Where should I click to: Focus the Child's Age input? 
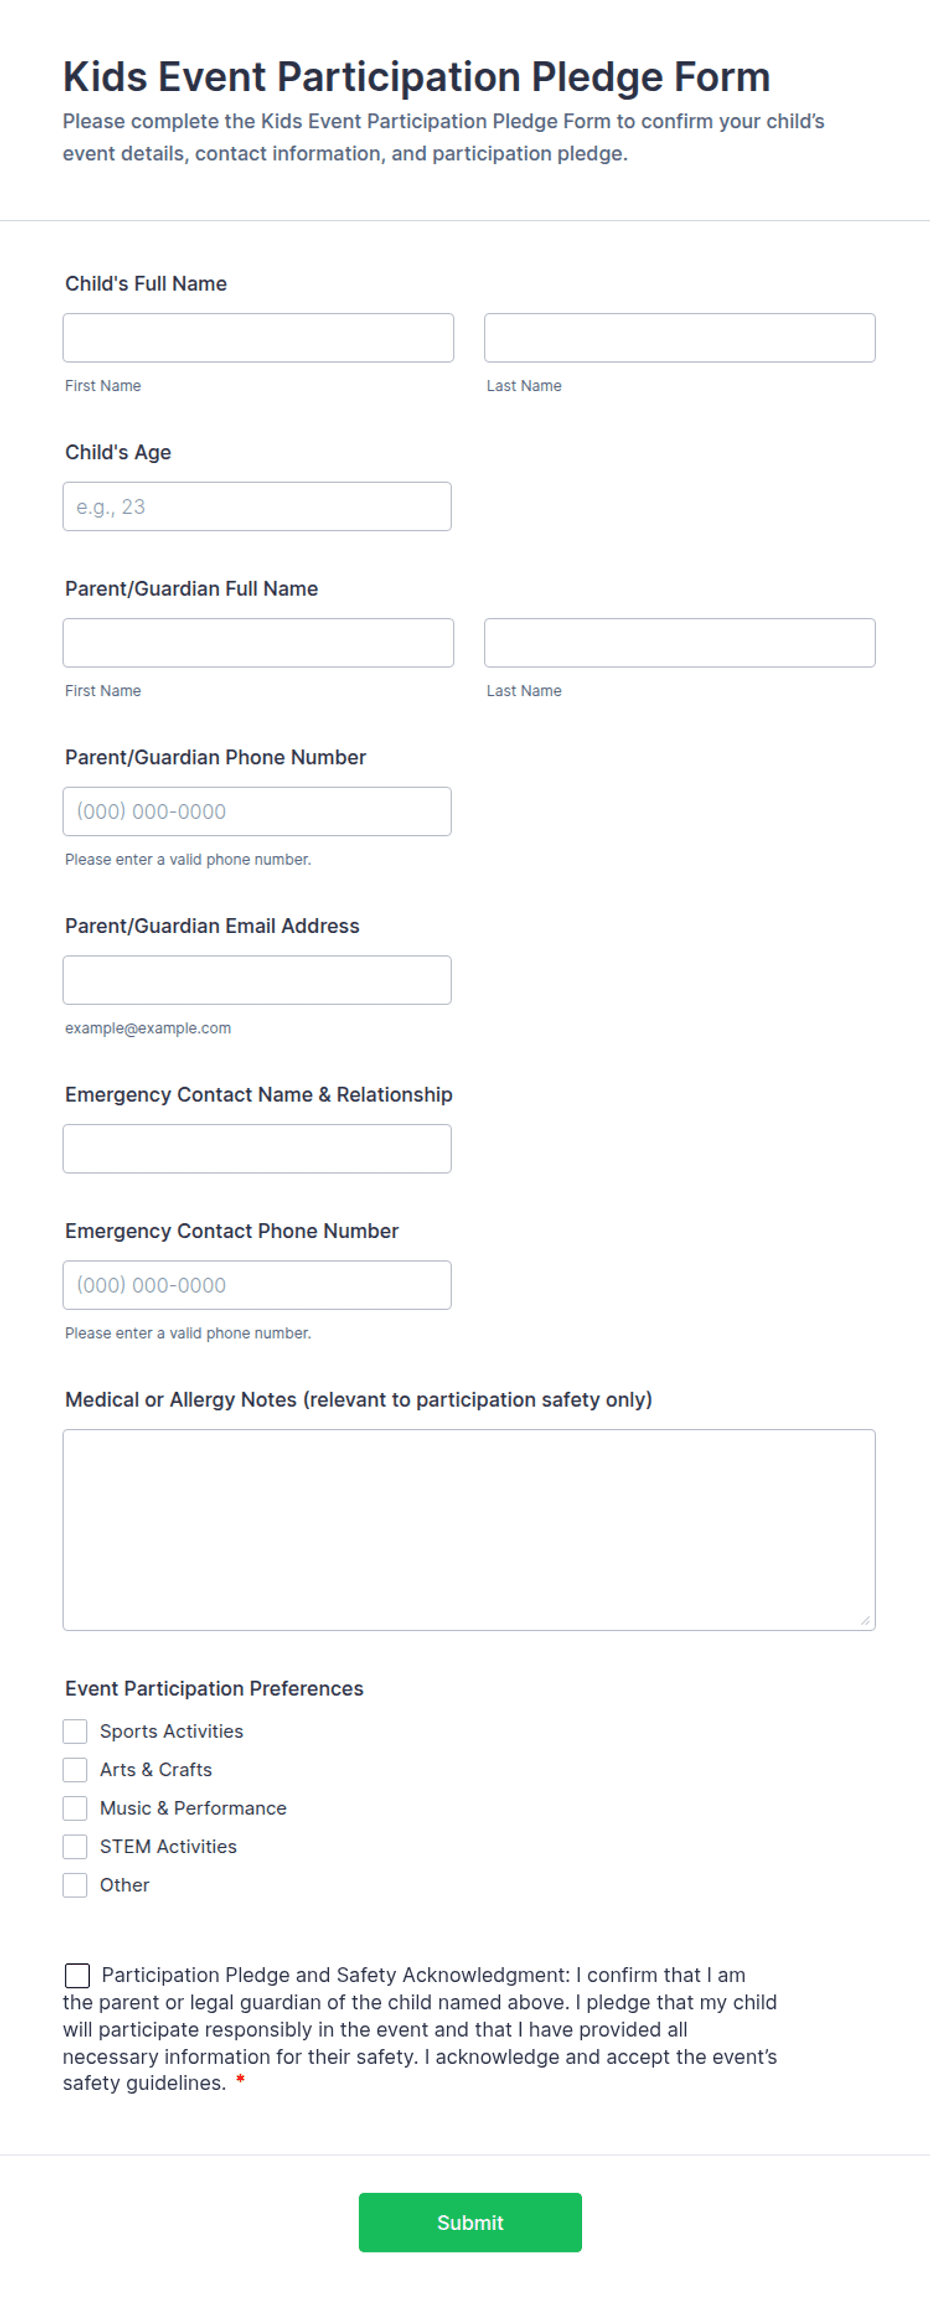pos(257,507)
